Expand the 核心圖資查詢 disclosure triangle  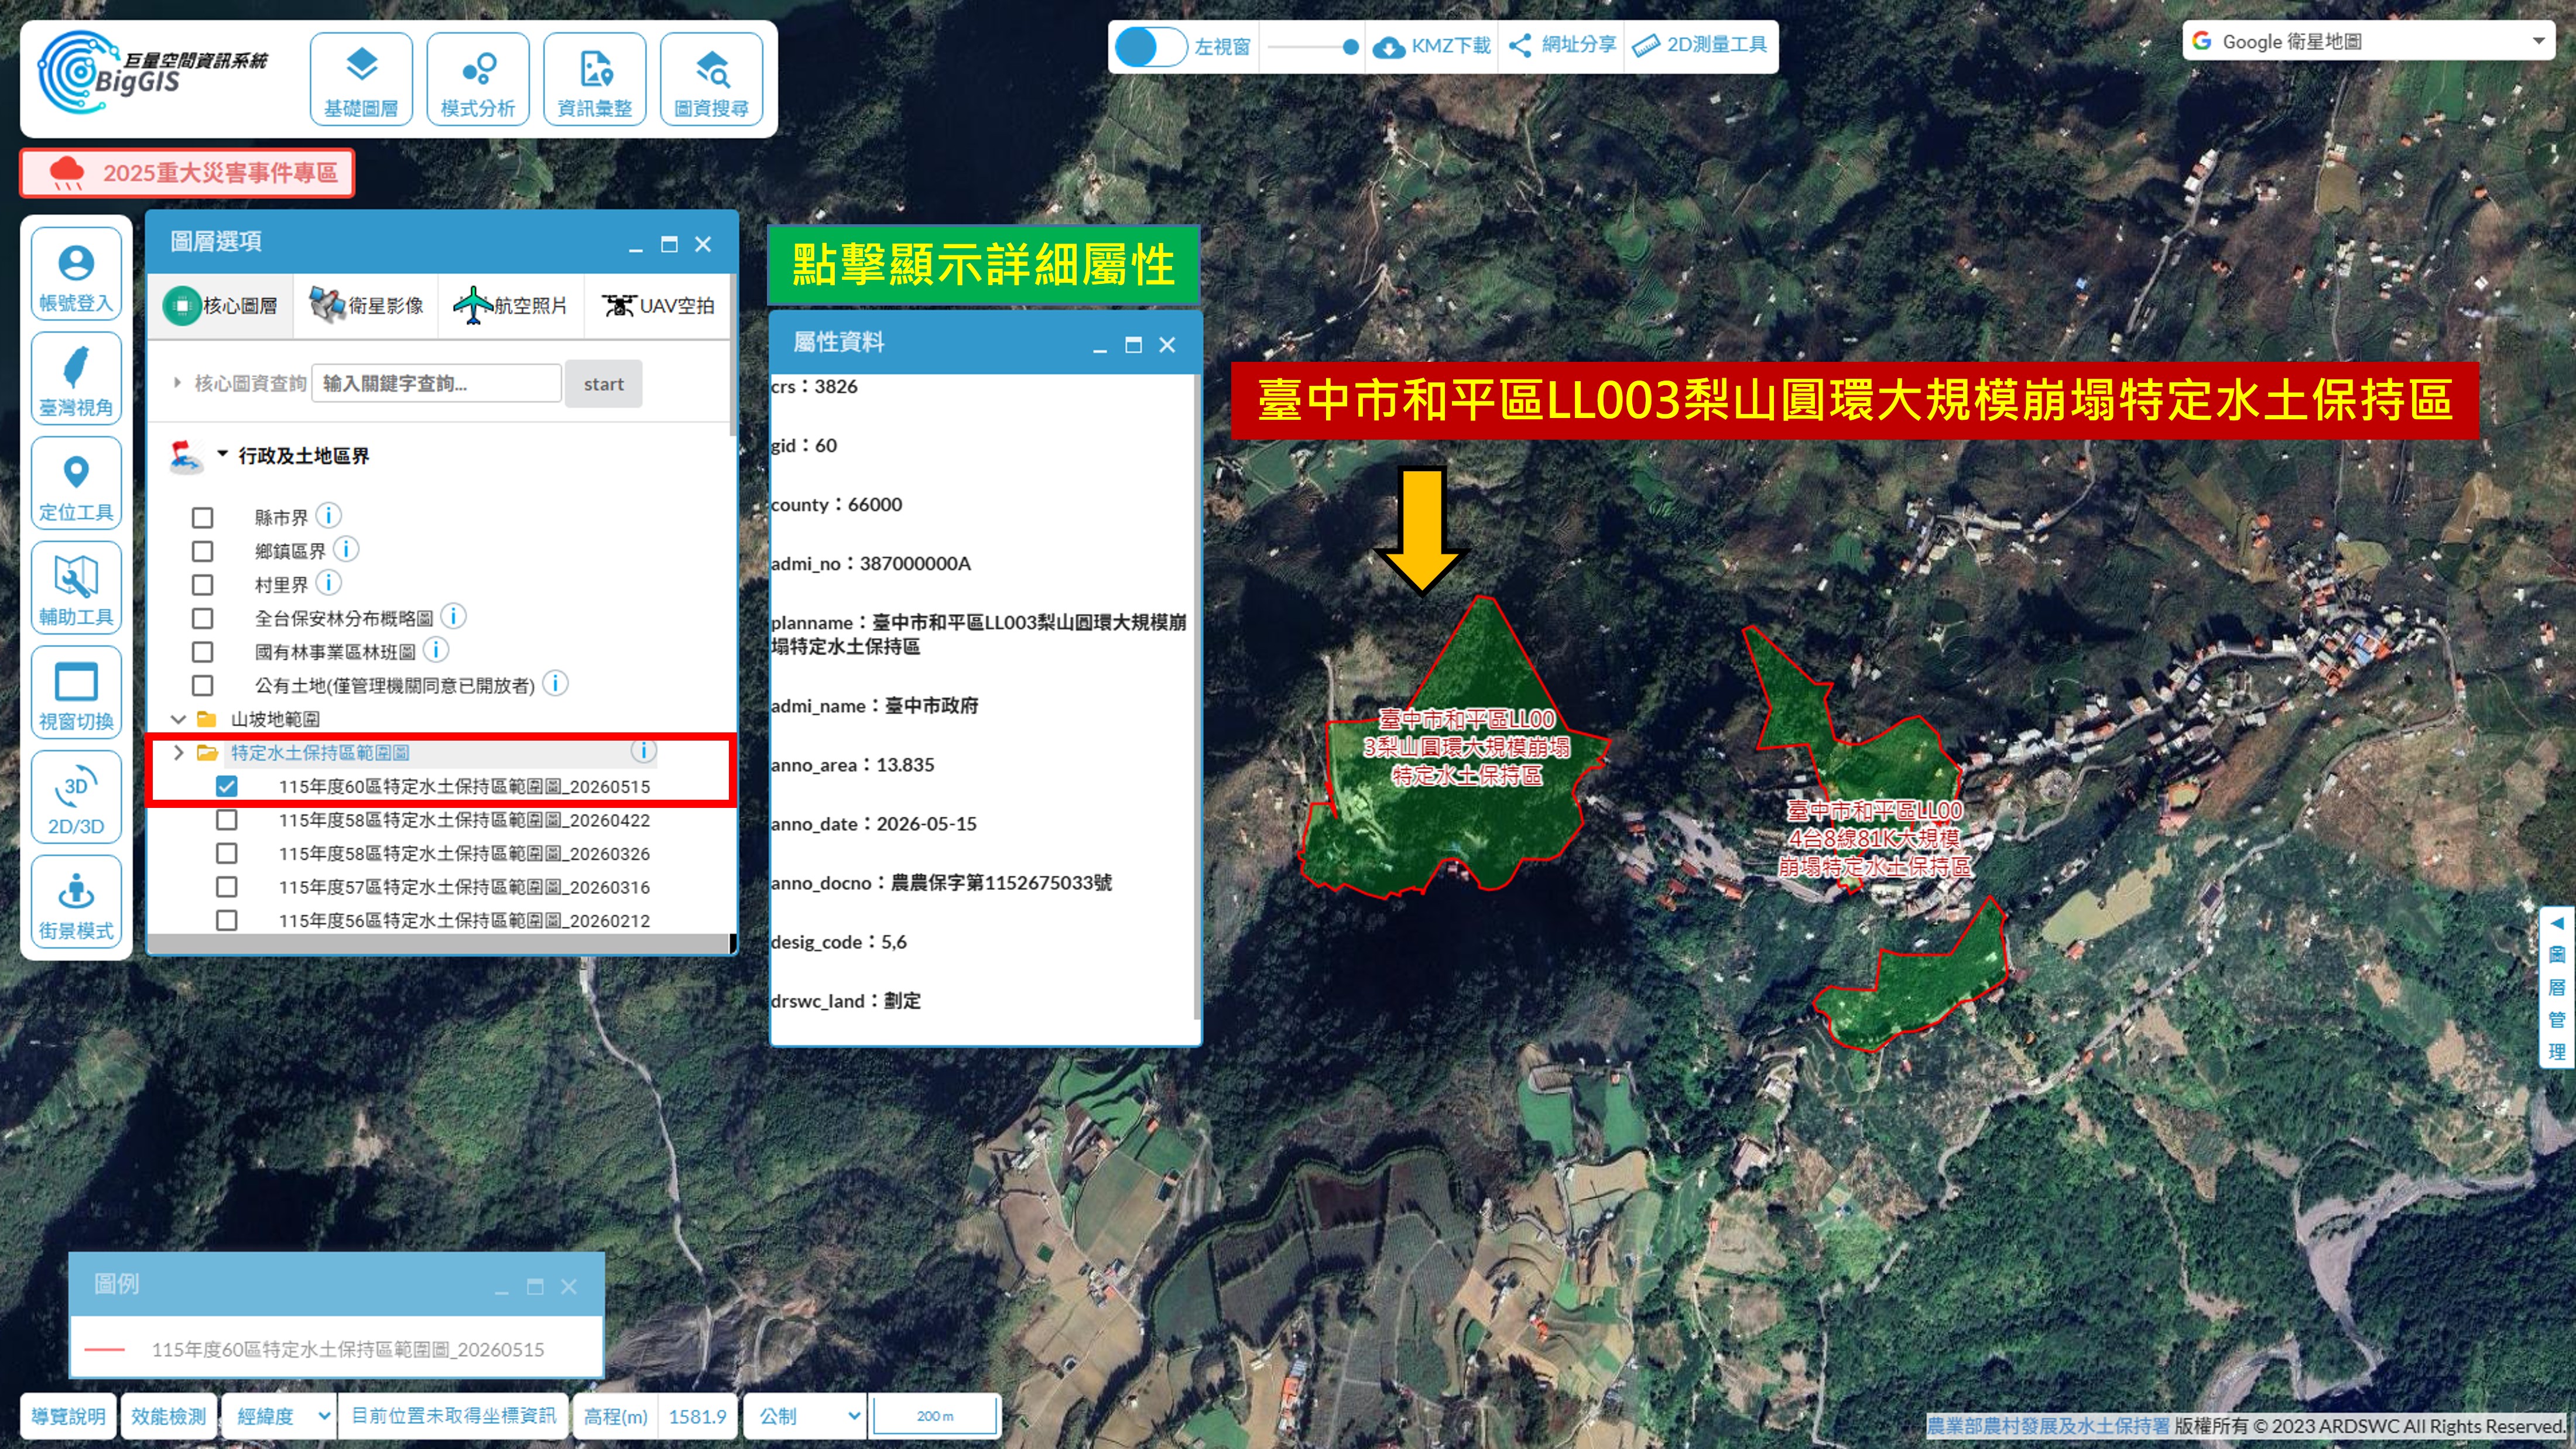click(177, 383)
